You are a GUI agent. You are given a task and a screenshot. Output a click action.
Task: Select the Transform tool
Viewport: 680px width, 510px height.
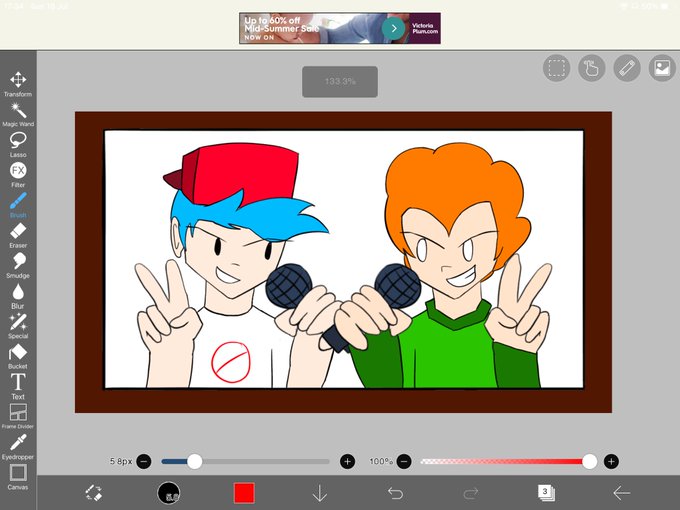pos(18,84)
